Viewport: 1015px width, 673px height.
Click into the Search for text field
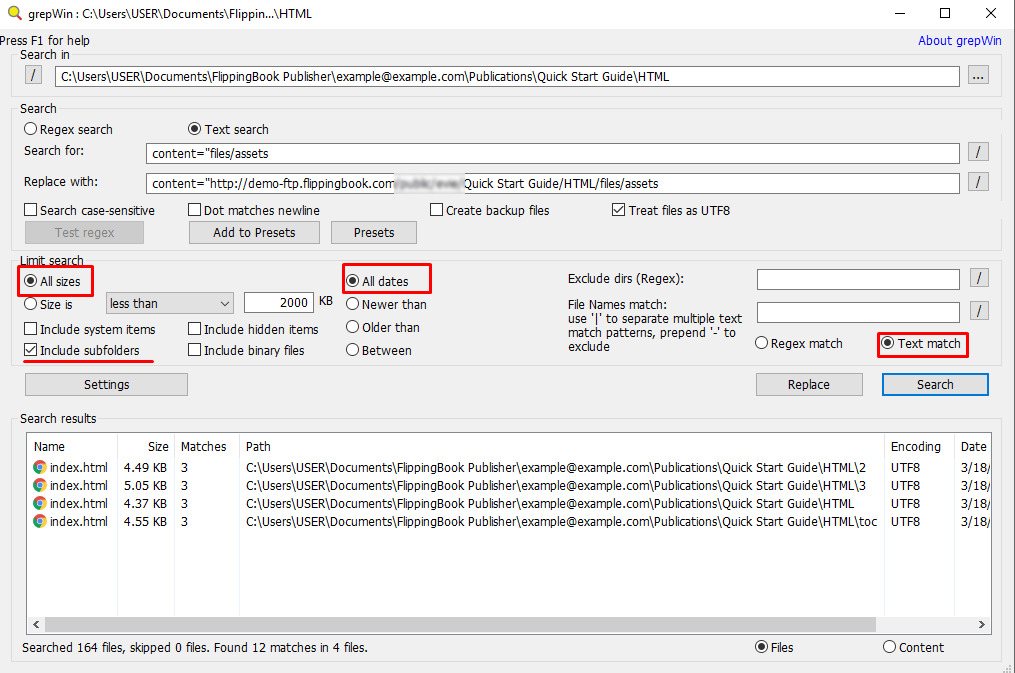pyautogui.click(x=553, y=153)
